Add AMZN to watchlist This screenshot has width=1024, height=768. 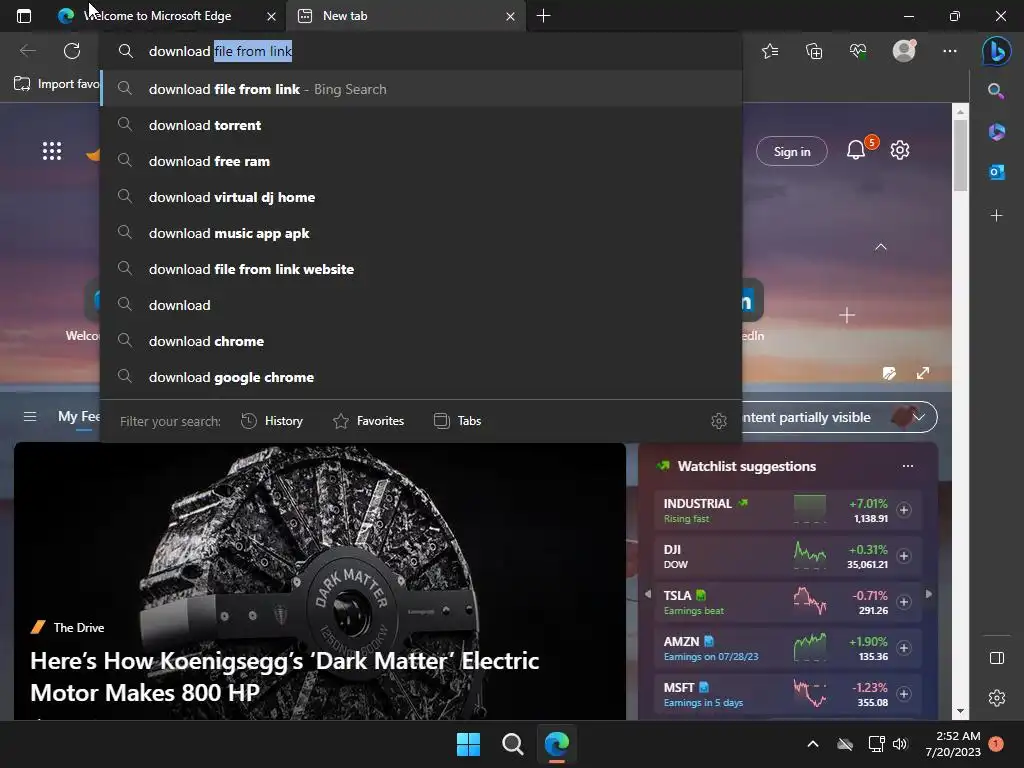click(904, 648)
